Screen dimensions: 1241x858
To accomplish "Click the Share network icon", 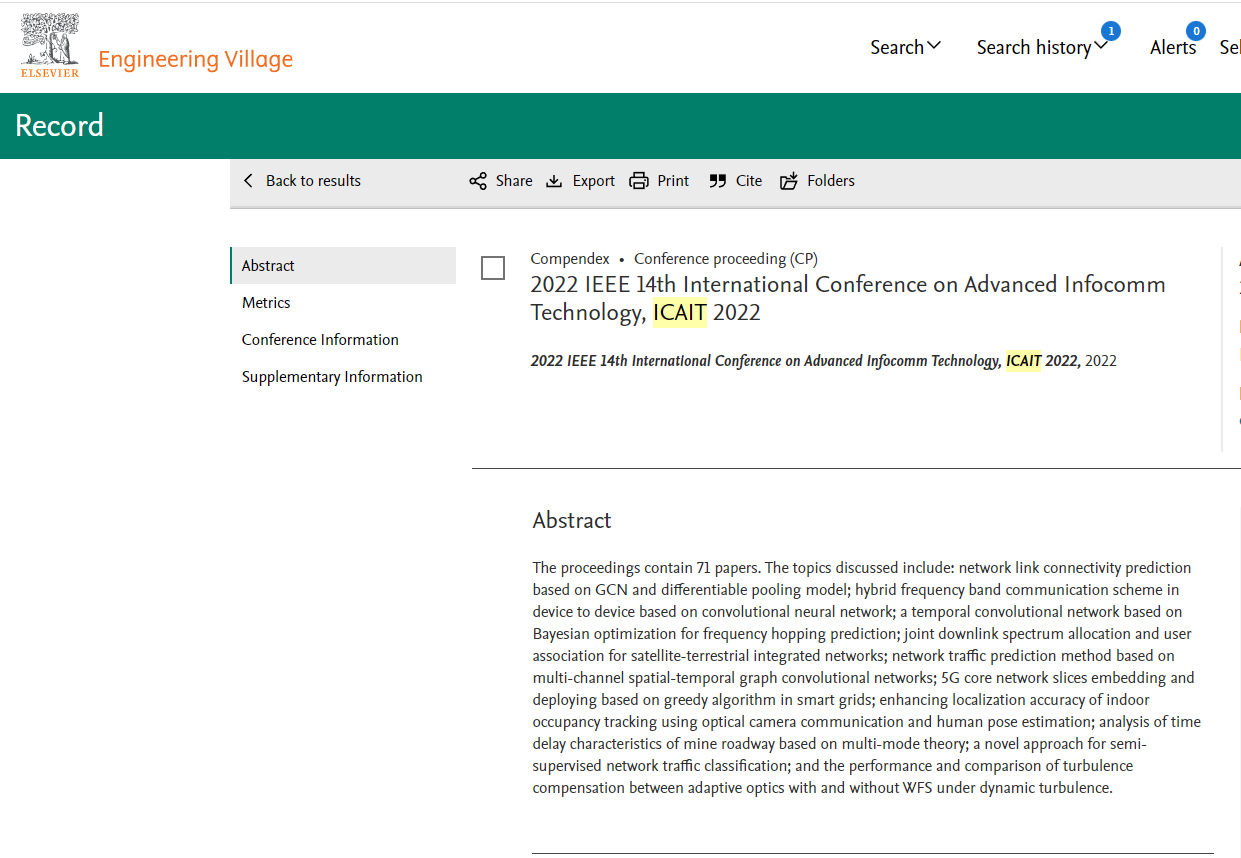I will click(x=478, y=181).
